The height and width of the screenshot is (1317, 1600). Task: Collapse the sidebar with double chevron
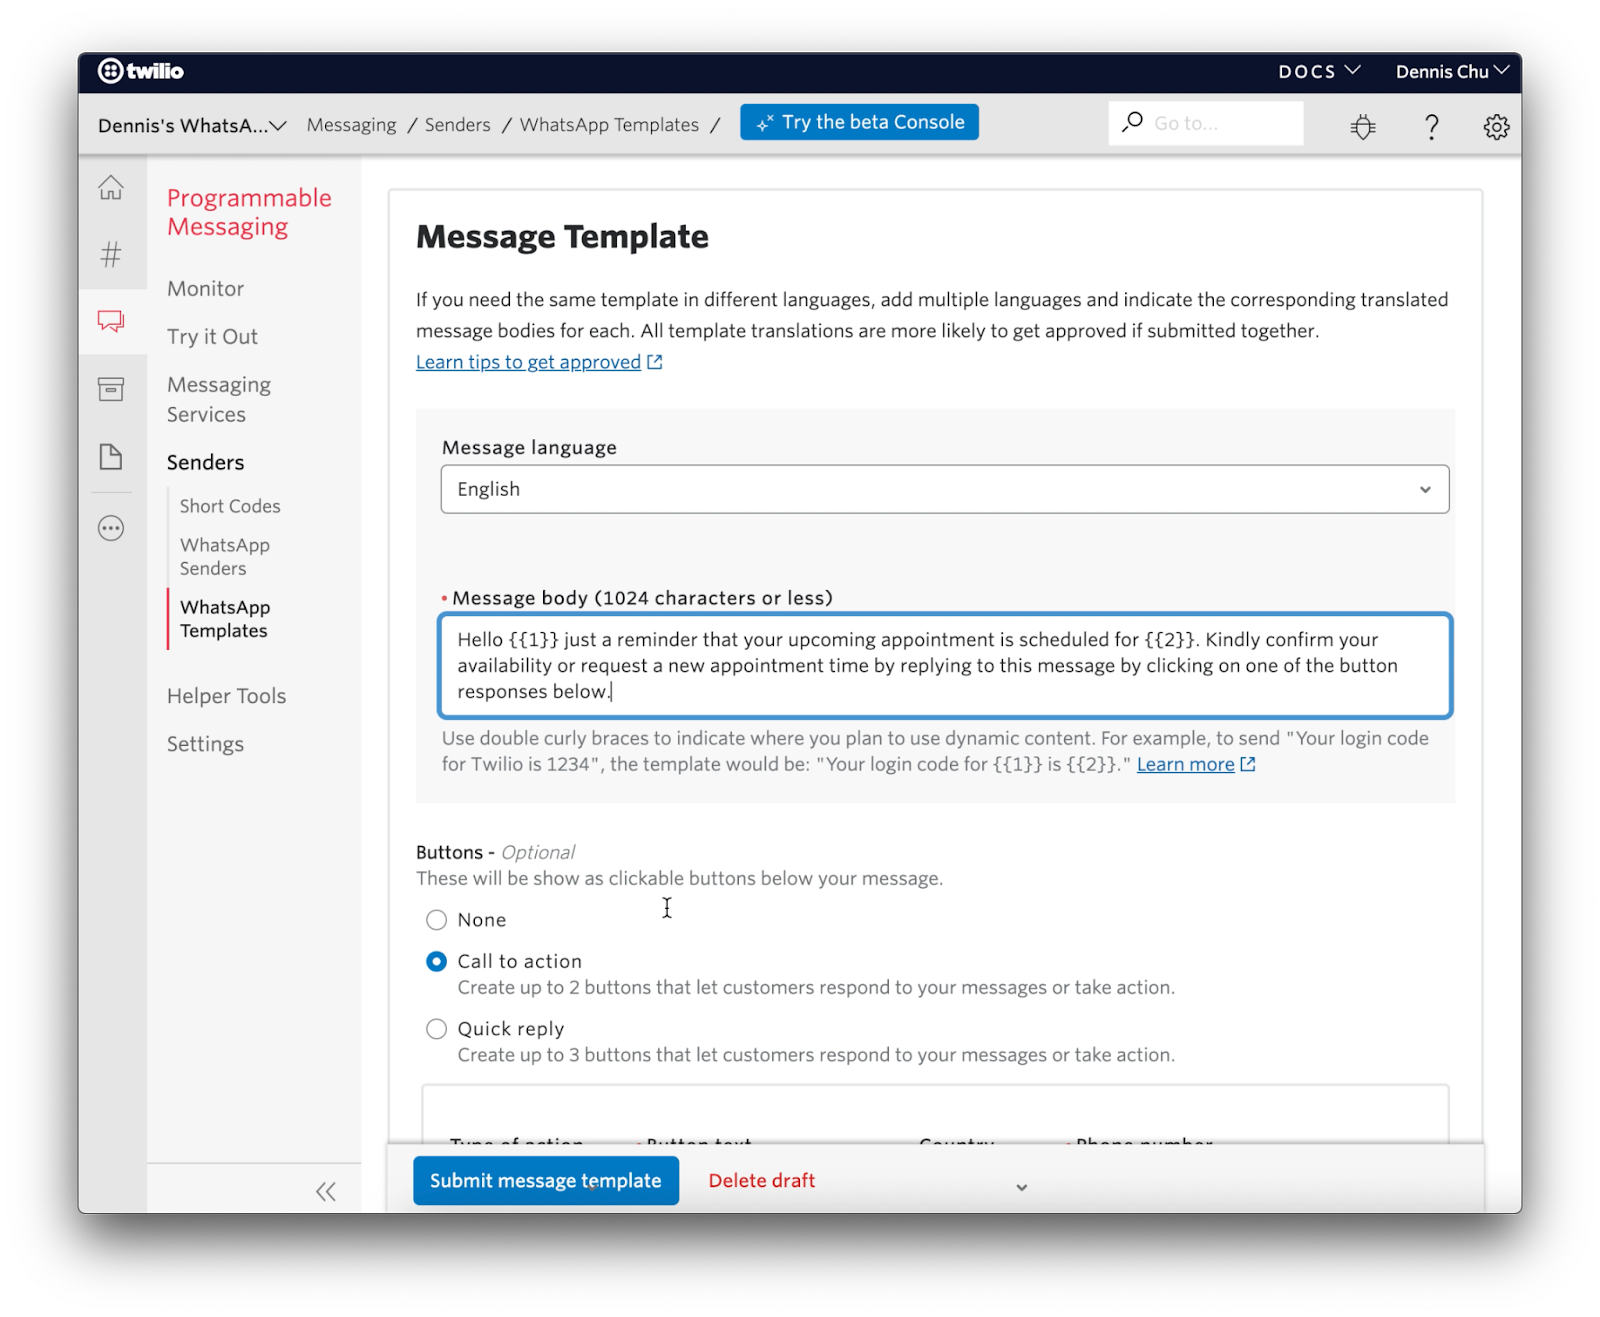(326, 1191)
